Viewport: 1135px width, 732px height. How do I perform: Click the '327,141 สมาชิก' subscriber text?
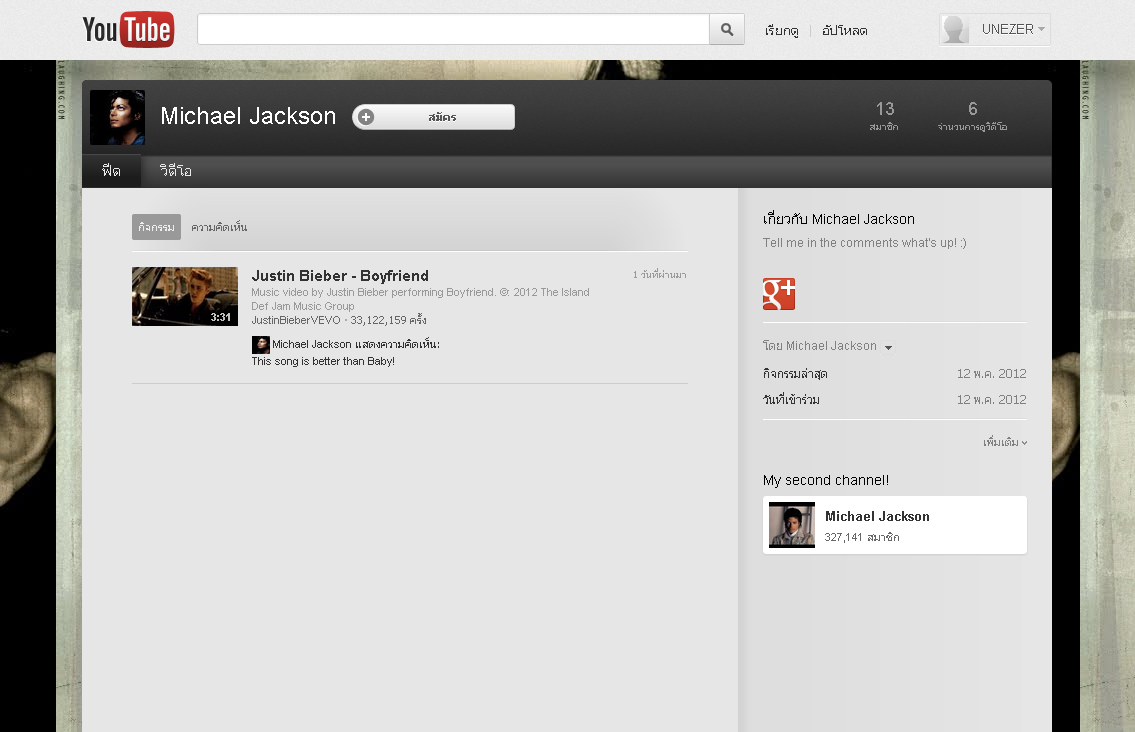tap(862, 537)
